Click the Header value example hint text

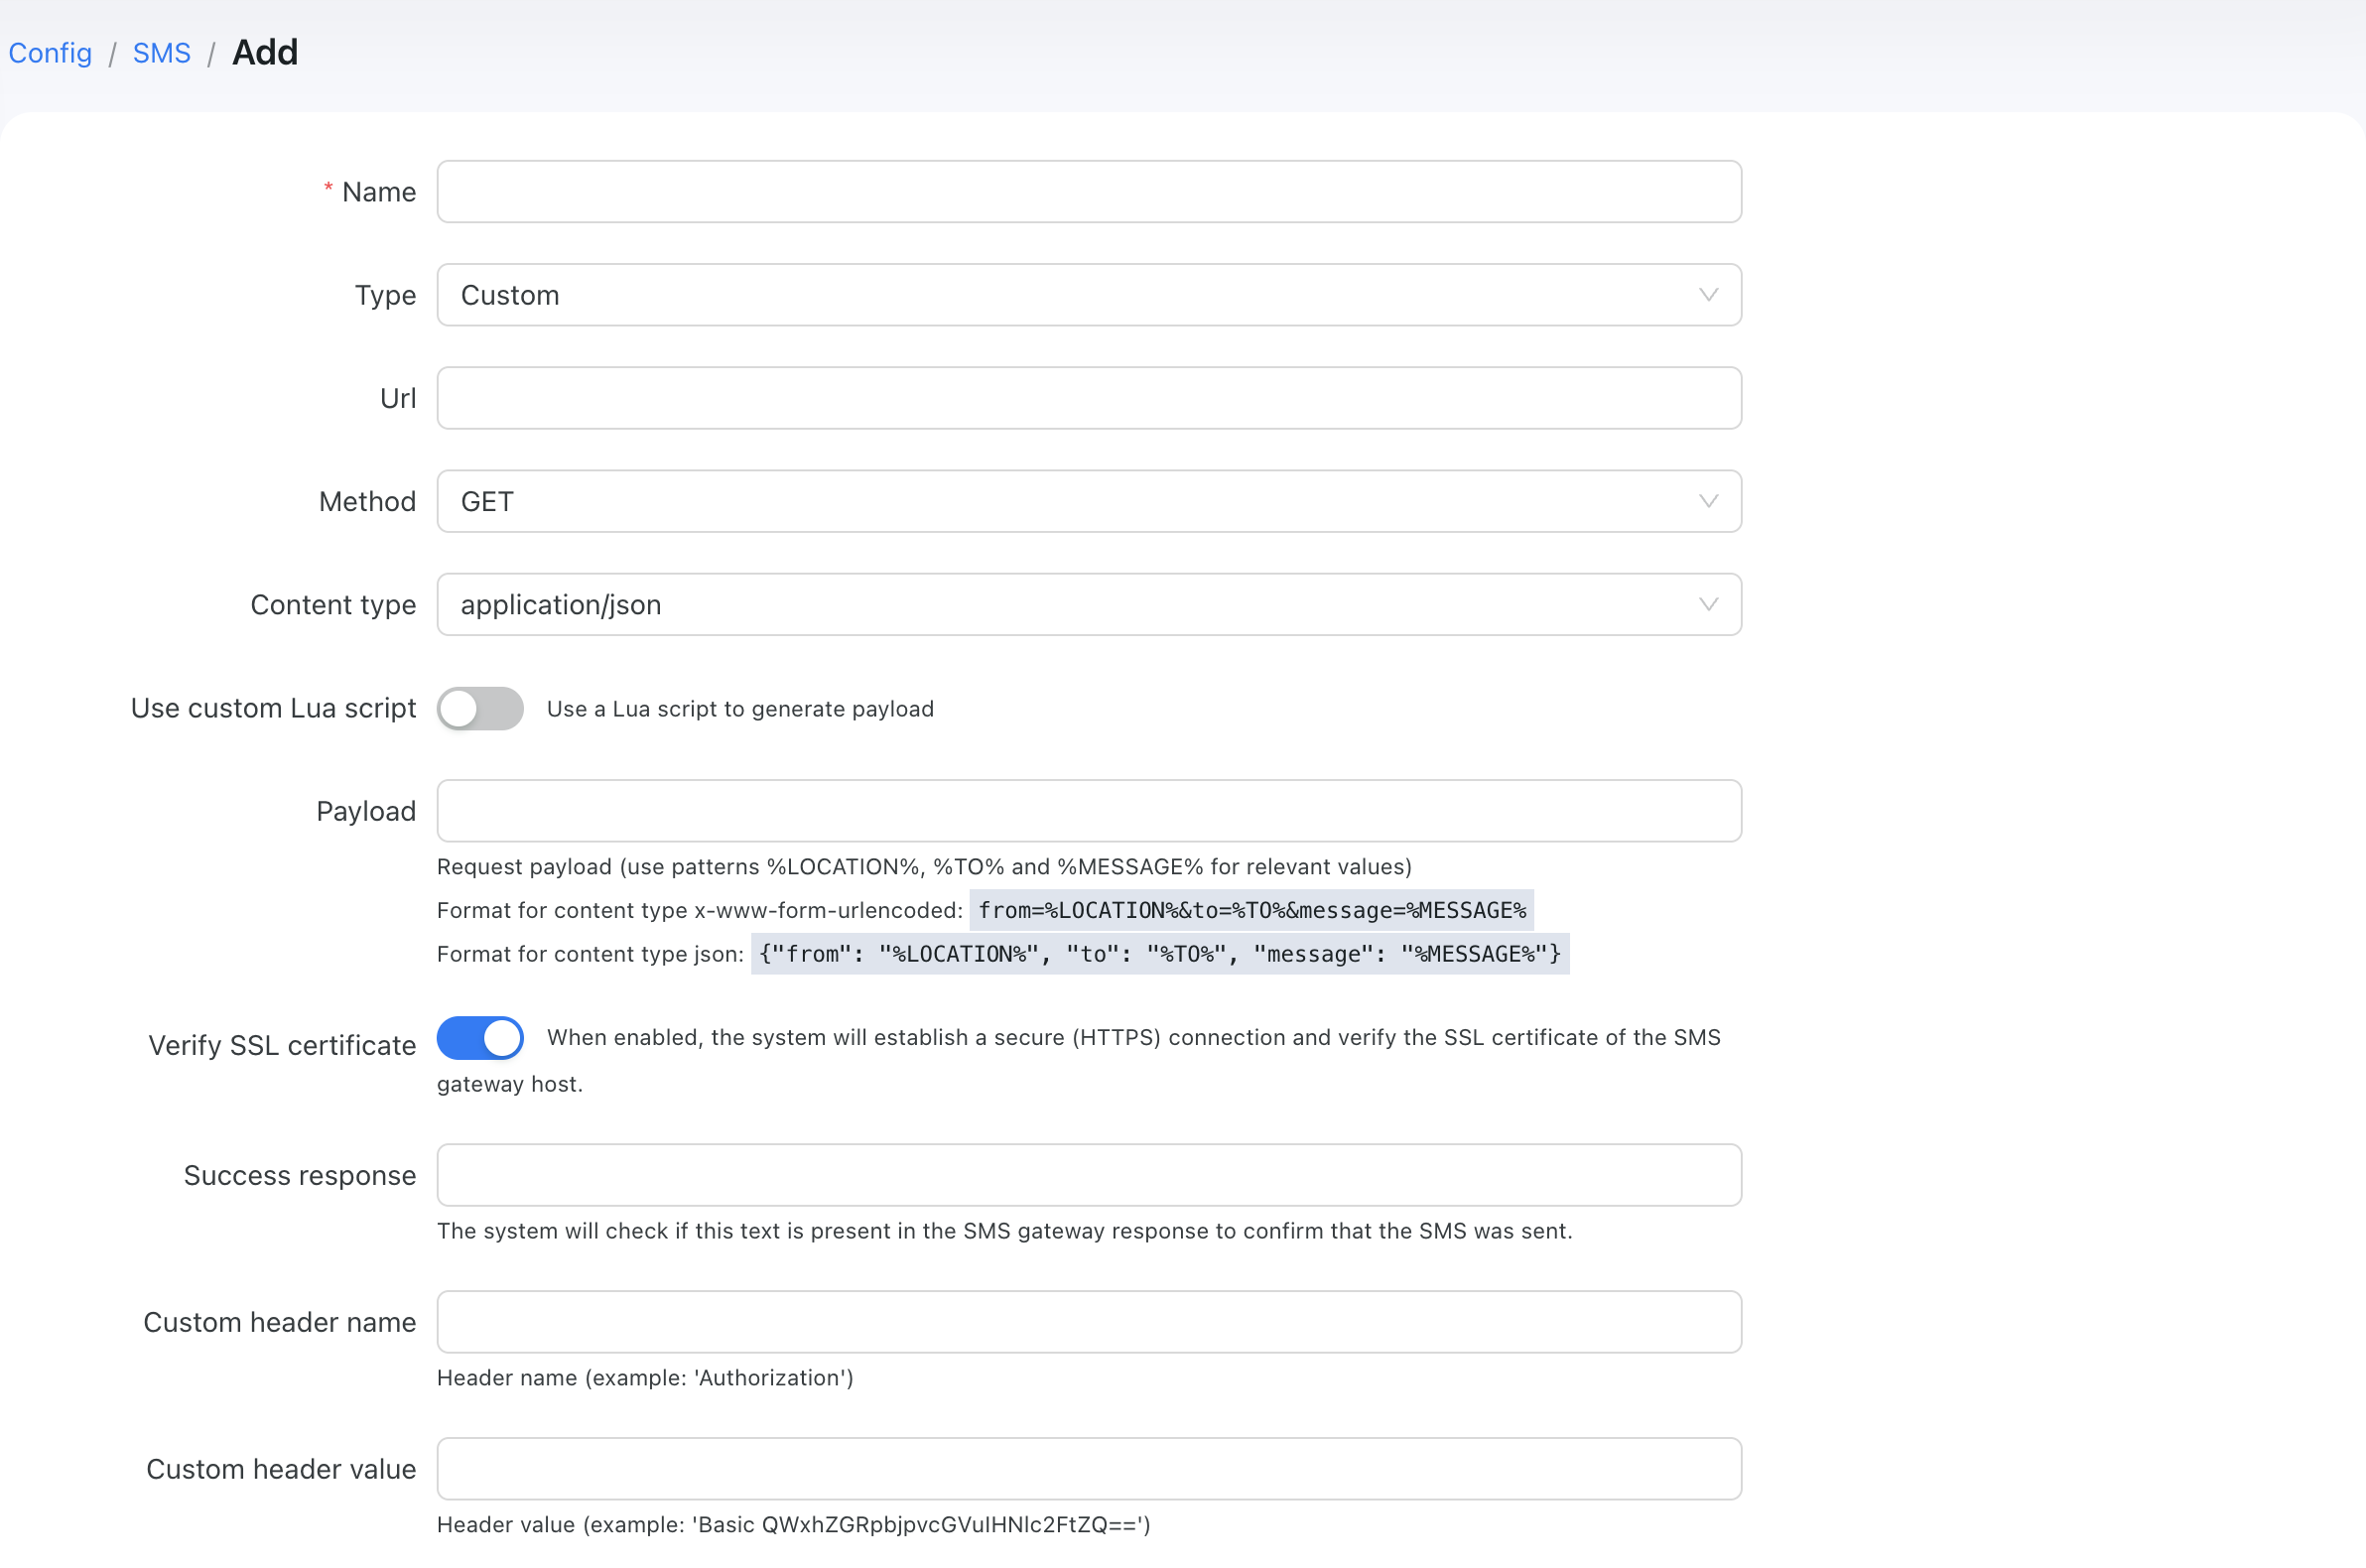794,1525
